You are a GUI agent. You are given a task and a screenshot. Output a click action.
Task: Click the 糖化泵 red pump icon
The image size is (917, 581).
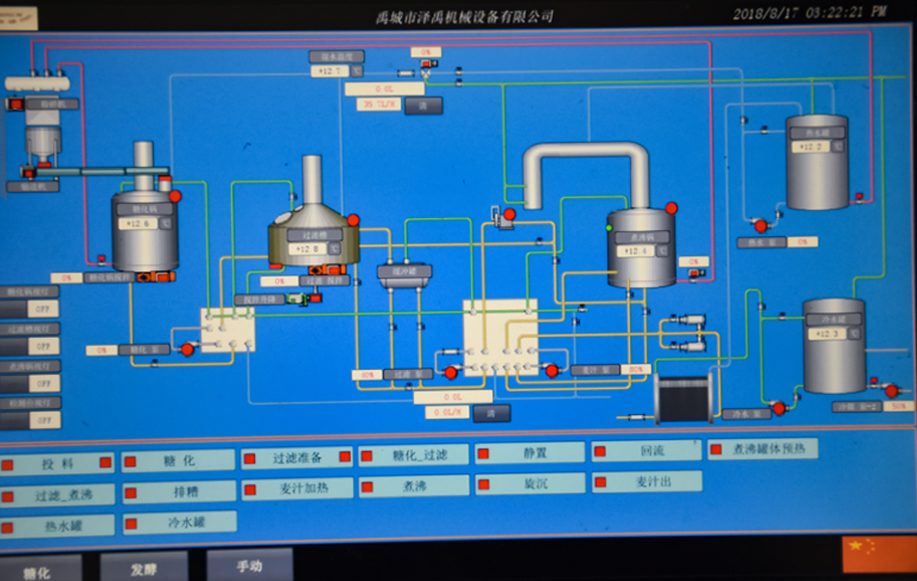pyautogui.click(x=187, y=350)
